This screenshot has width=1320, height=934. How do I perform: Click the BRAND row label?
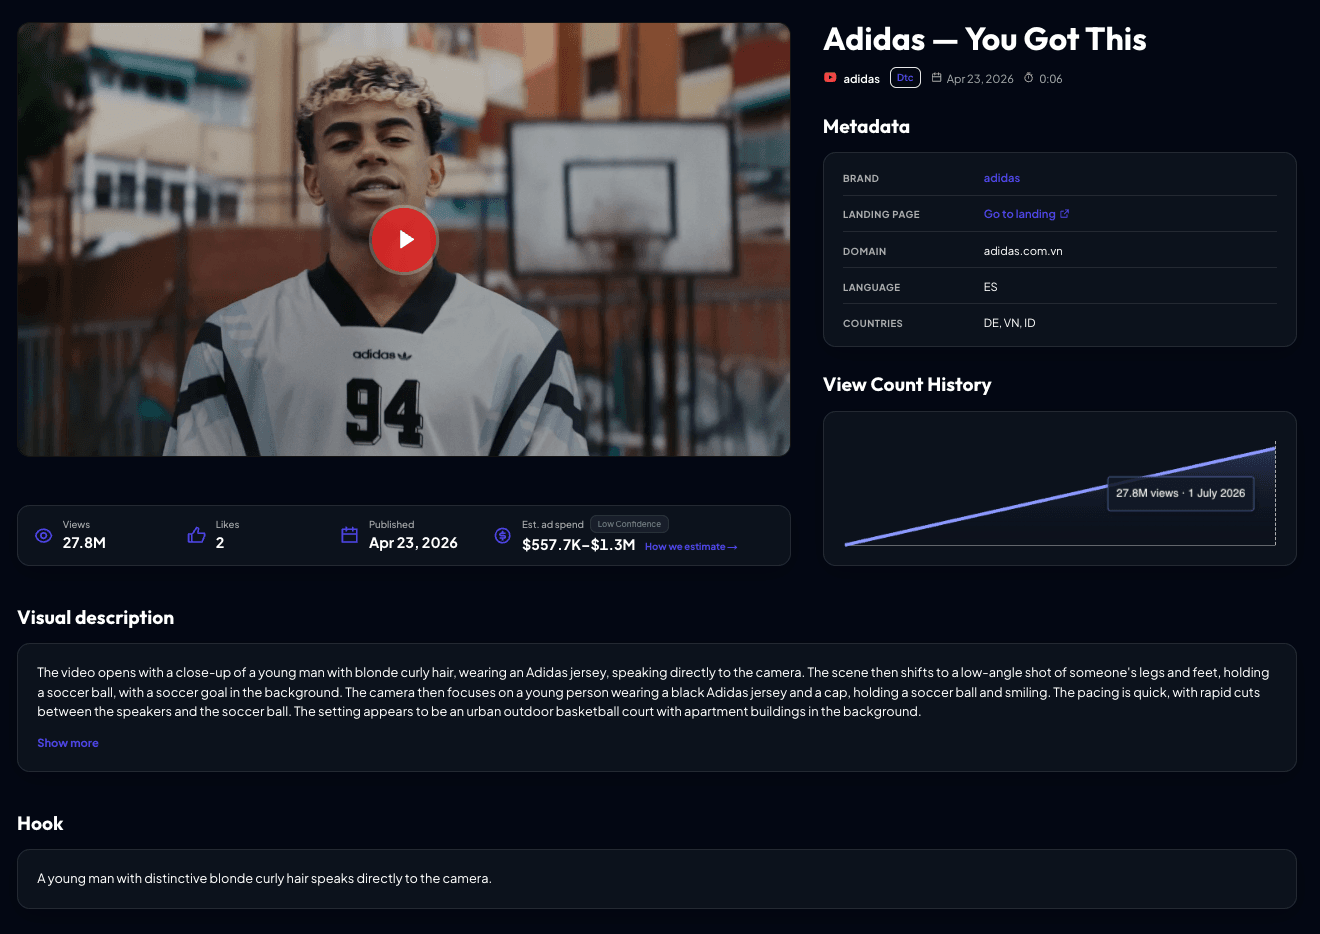(x=860, y=179)
